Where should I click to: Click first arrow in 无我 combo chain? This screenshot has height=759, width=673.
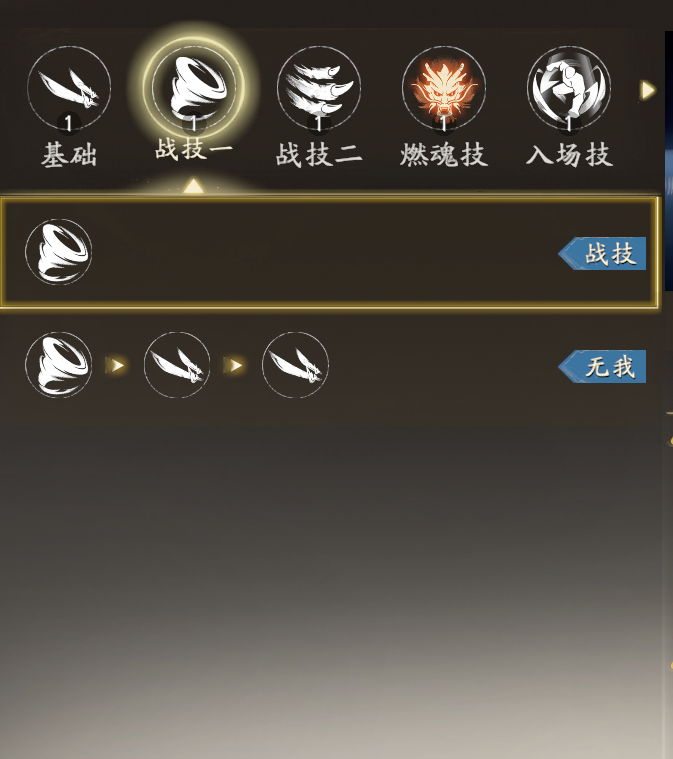tap(115, 365)
